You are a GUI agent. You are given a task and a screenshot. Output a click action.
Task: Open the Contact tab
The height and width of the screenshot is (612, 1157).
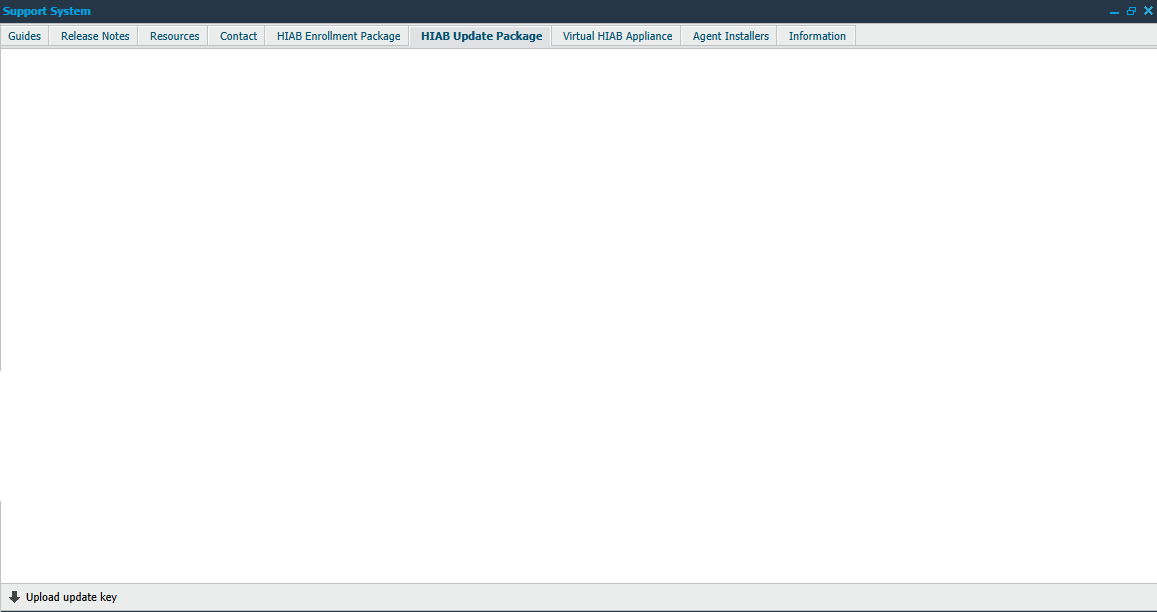tap(237, 35)
